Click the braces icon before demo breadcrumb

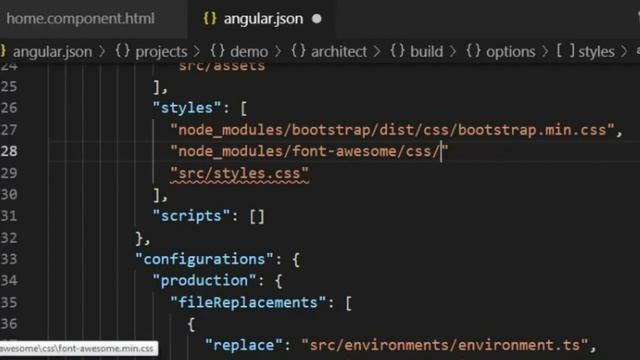click(x=218, y=51)
